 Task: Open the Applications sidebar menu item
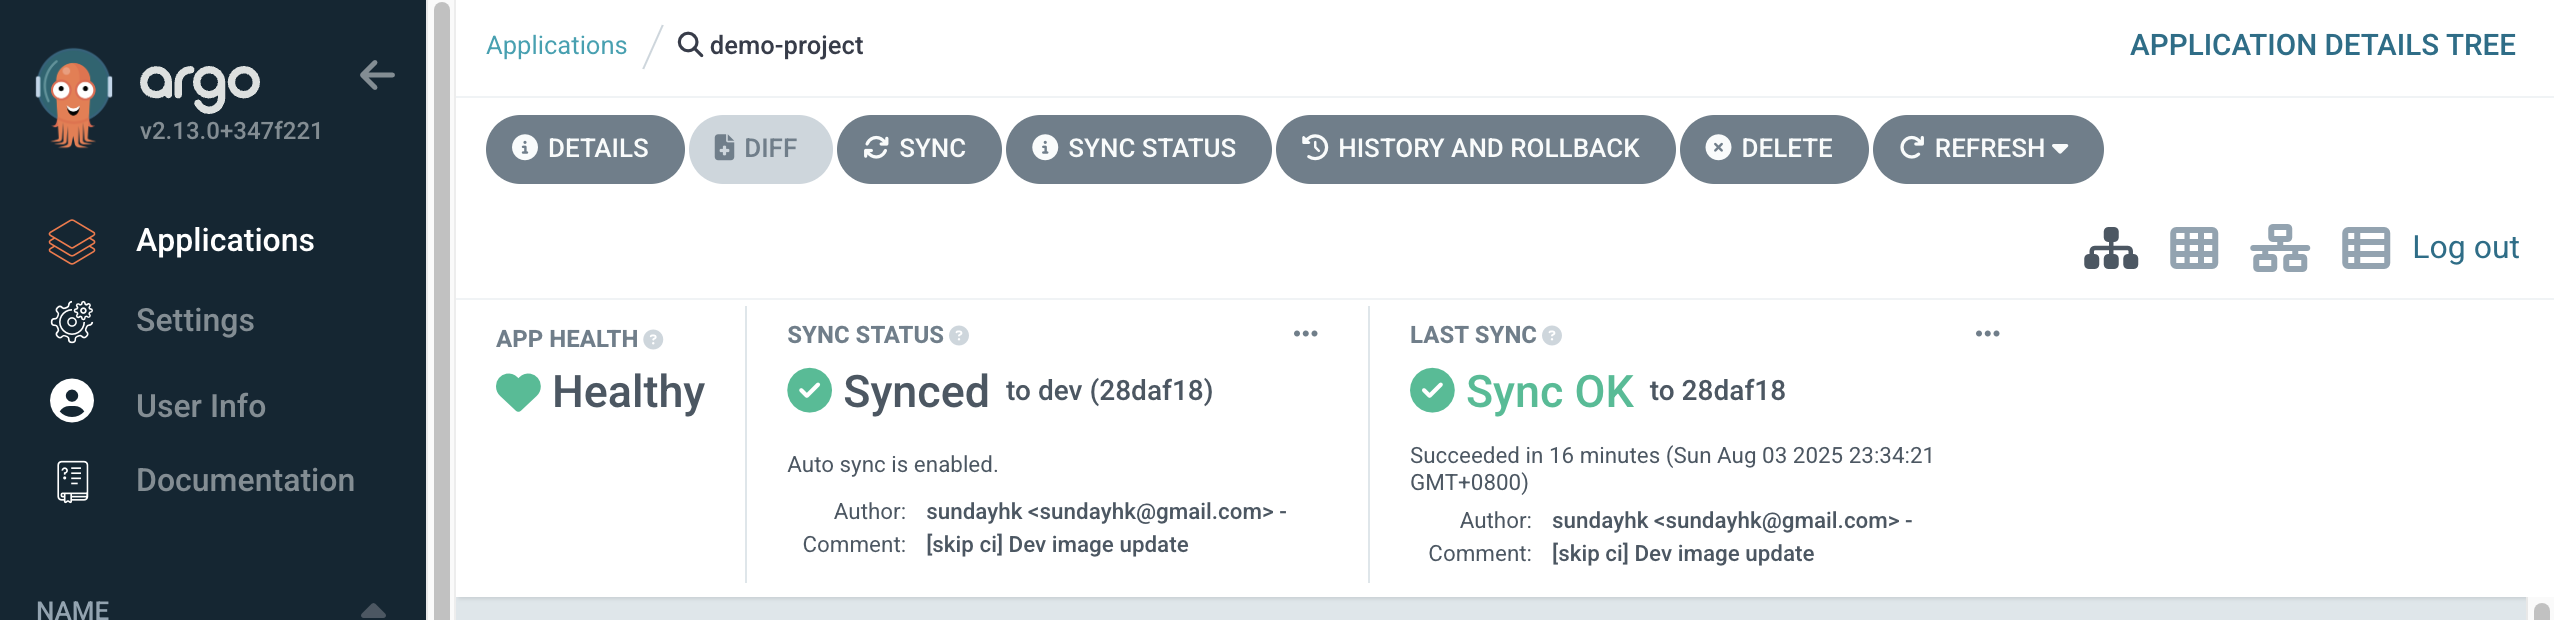(225, 240)
